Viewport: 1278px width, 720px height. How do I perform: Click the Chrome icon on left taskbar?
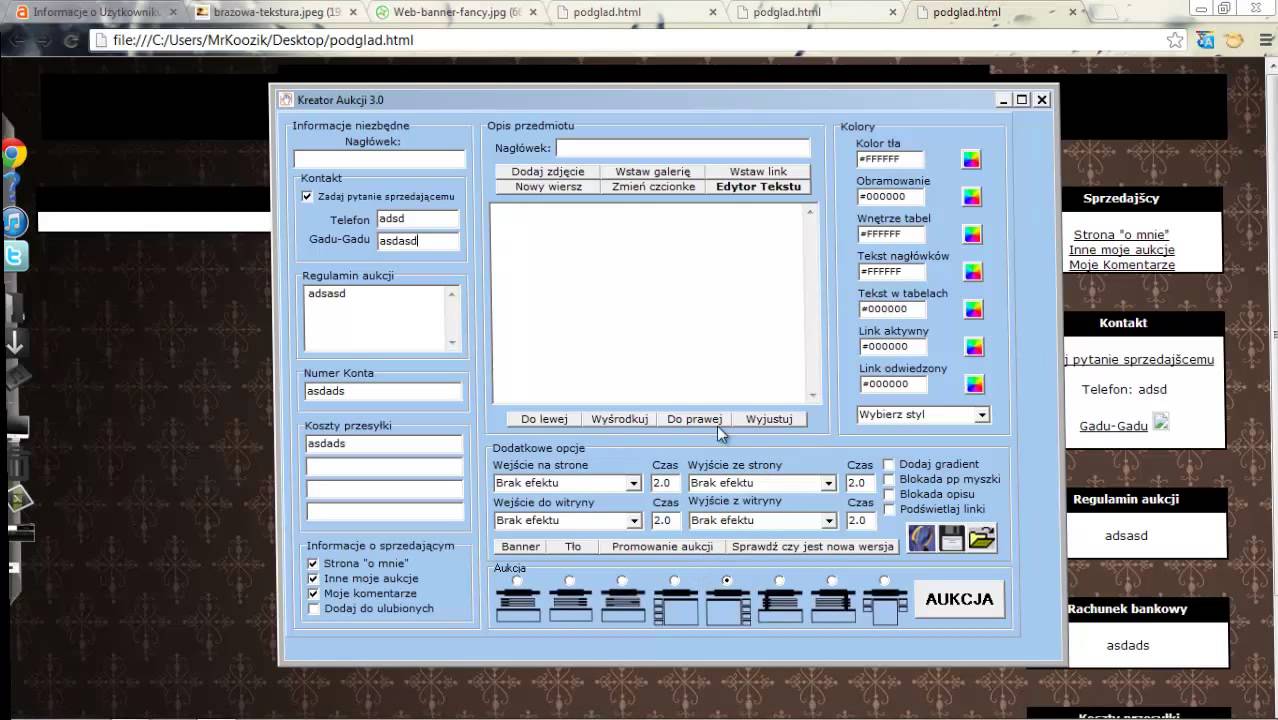(13, 154)
